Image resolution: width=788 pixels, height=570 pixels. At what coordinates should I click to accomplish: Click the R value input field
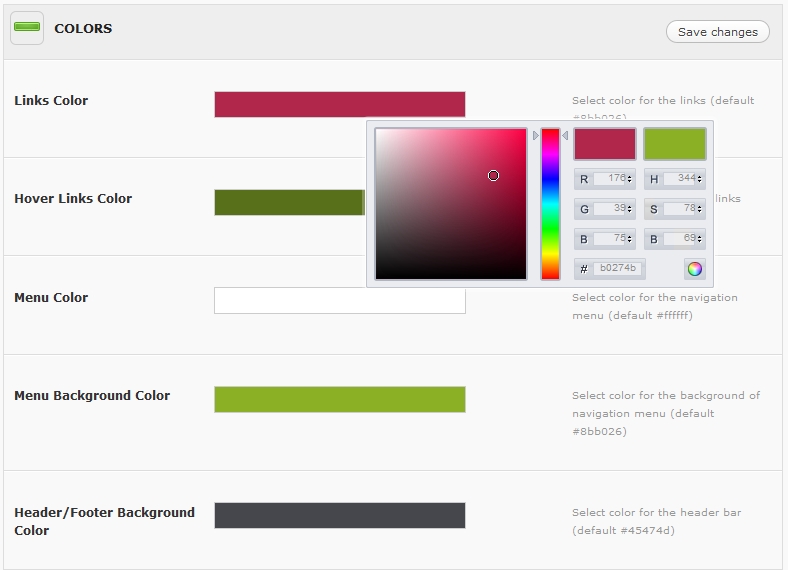(609, 179)
